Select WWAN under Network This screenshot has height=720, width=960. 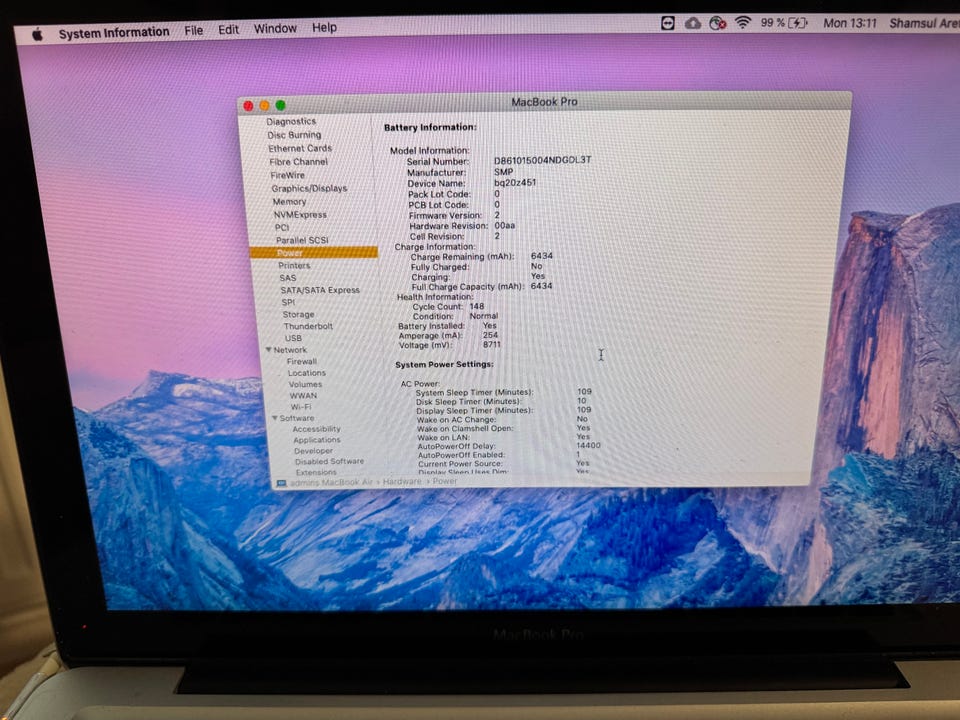pyautogui.click(x=303, y=396)
